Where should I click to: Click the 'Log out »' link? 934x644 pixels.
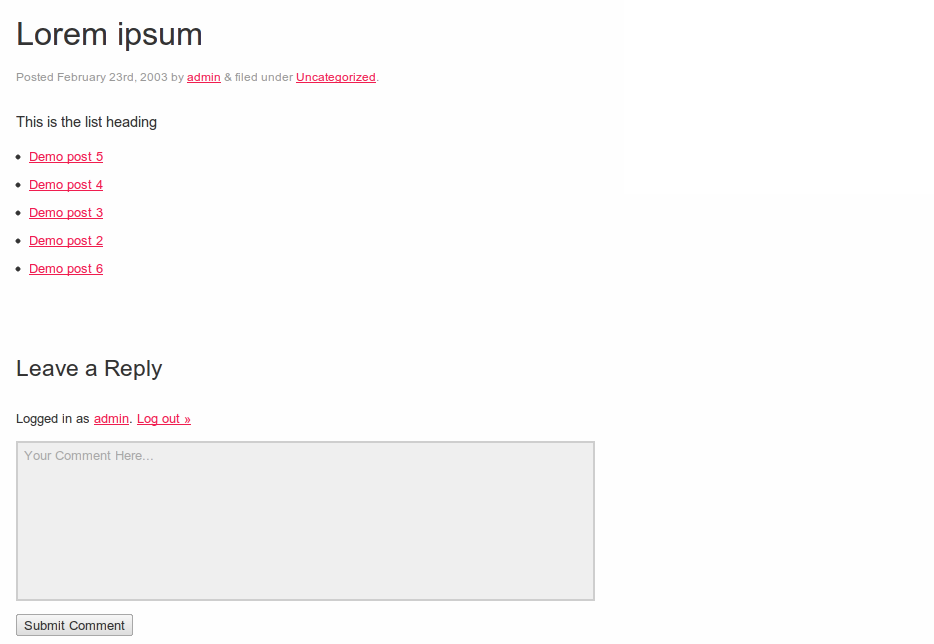click(x=164, y=419)
